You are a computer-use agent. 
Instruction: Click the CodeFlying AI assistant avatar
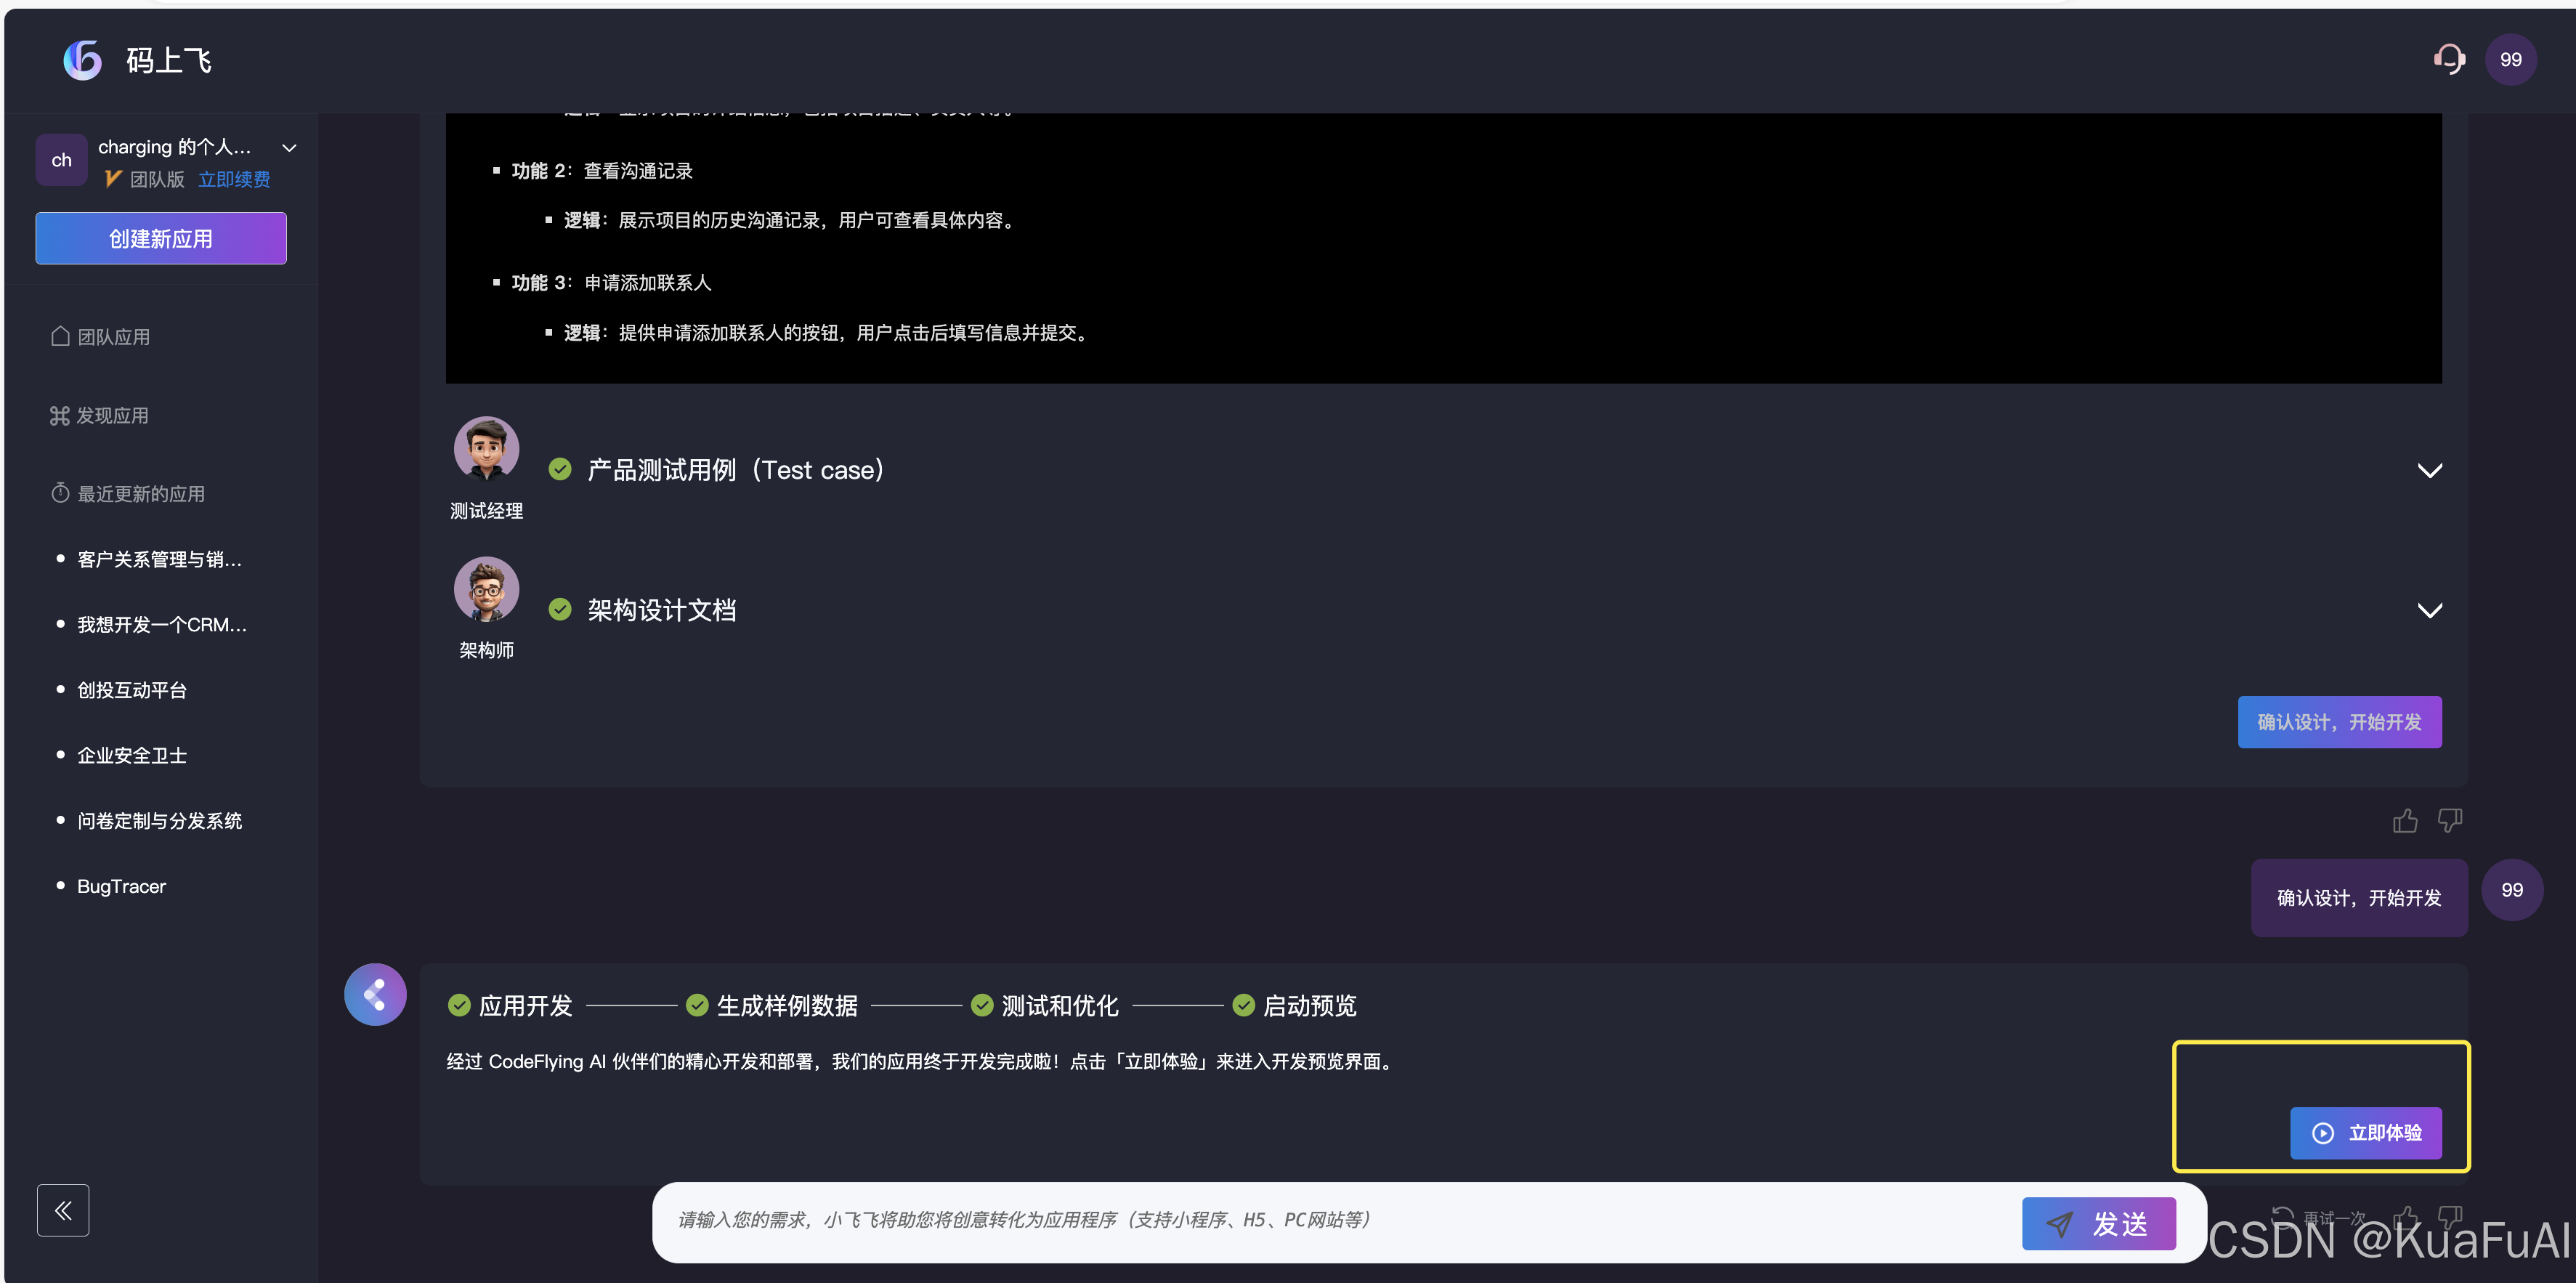pyautogui.click(x=375, y=994)
